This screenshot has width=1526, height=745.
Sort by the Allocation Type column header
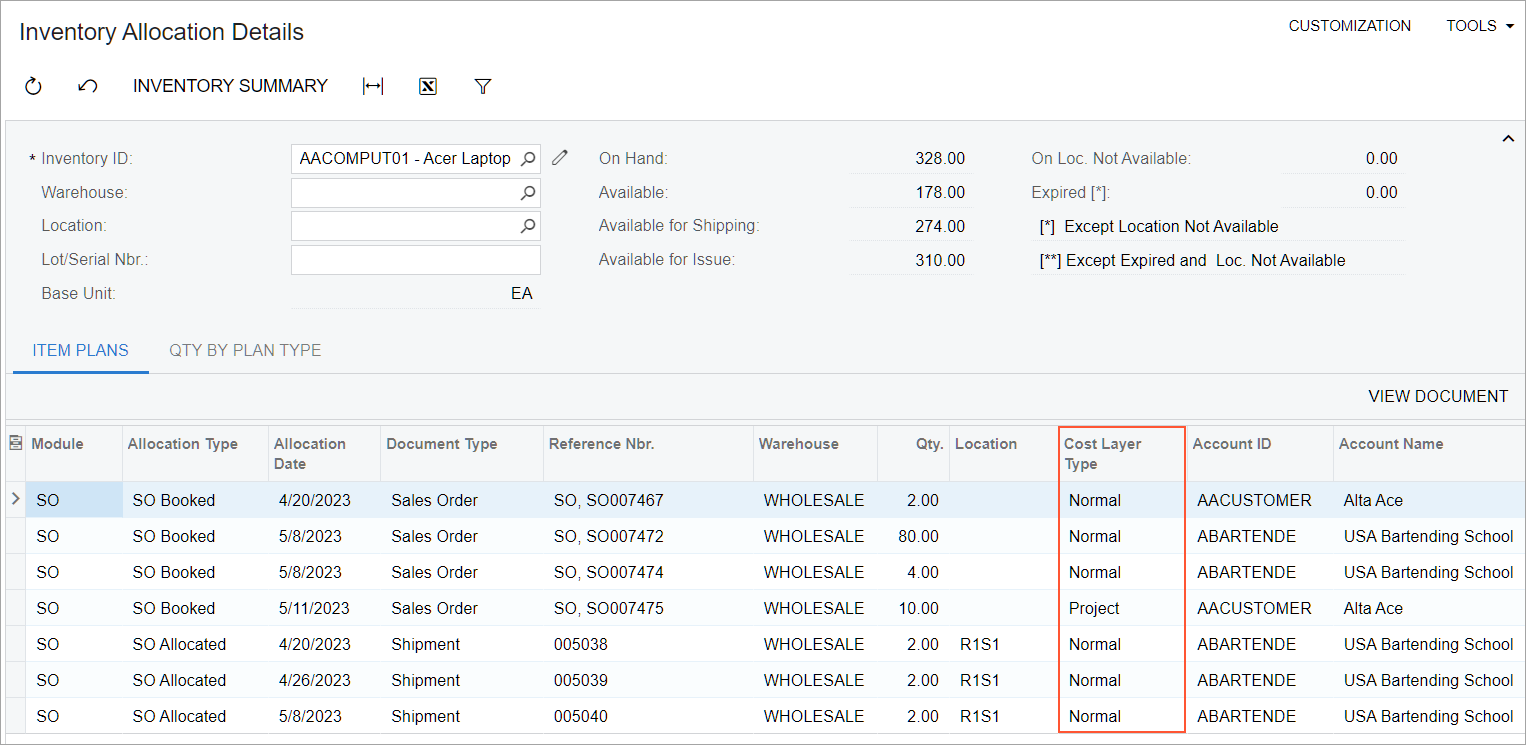(x=196, y=452)
